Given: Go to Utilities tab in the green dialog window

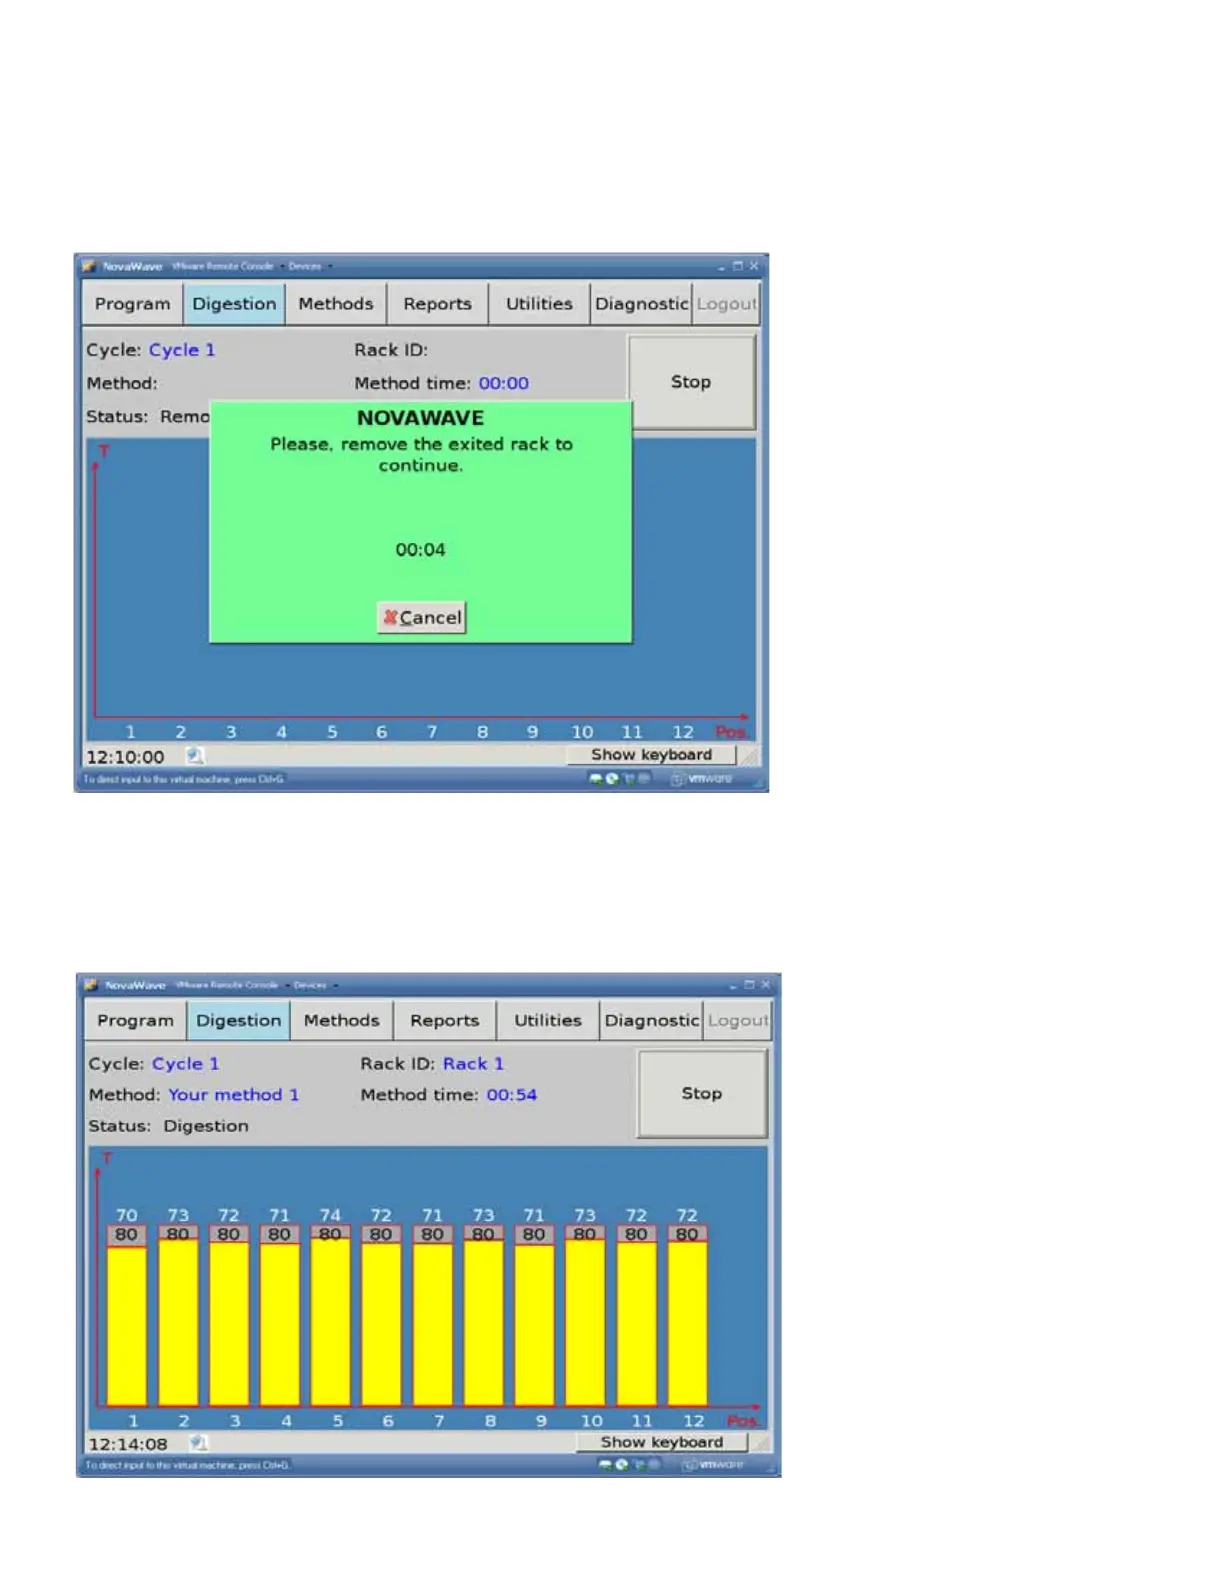Looking at the screenshot, I should [x=539, y=304].
